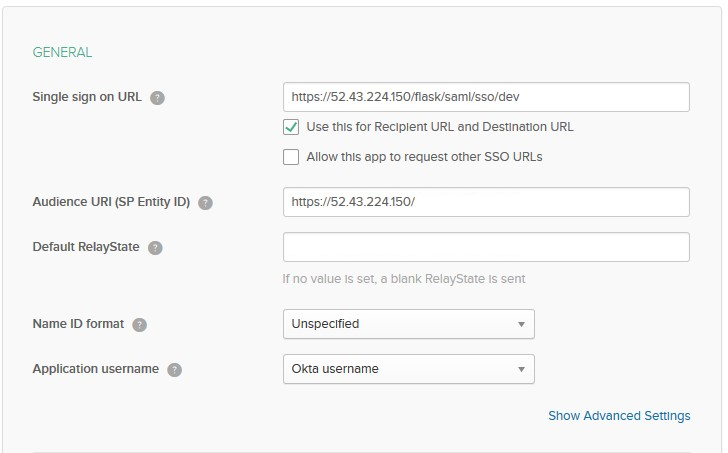
Task: Uncheck Use this for Recipient URL and Destination URL
Action: click(x=291, y=127)
